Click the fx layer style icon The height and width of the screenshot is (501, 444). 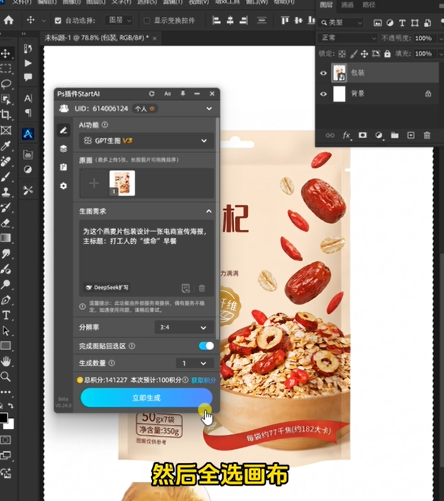point(346,135)
